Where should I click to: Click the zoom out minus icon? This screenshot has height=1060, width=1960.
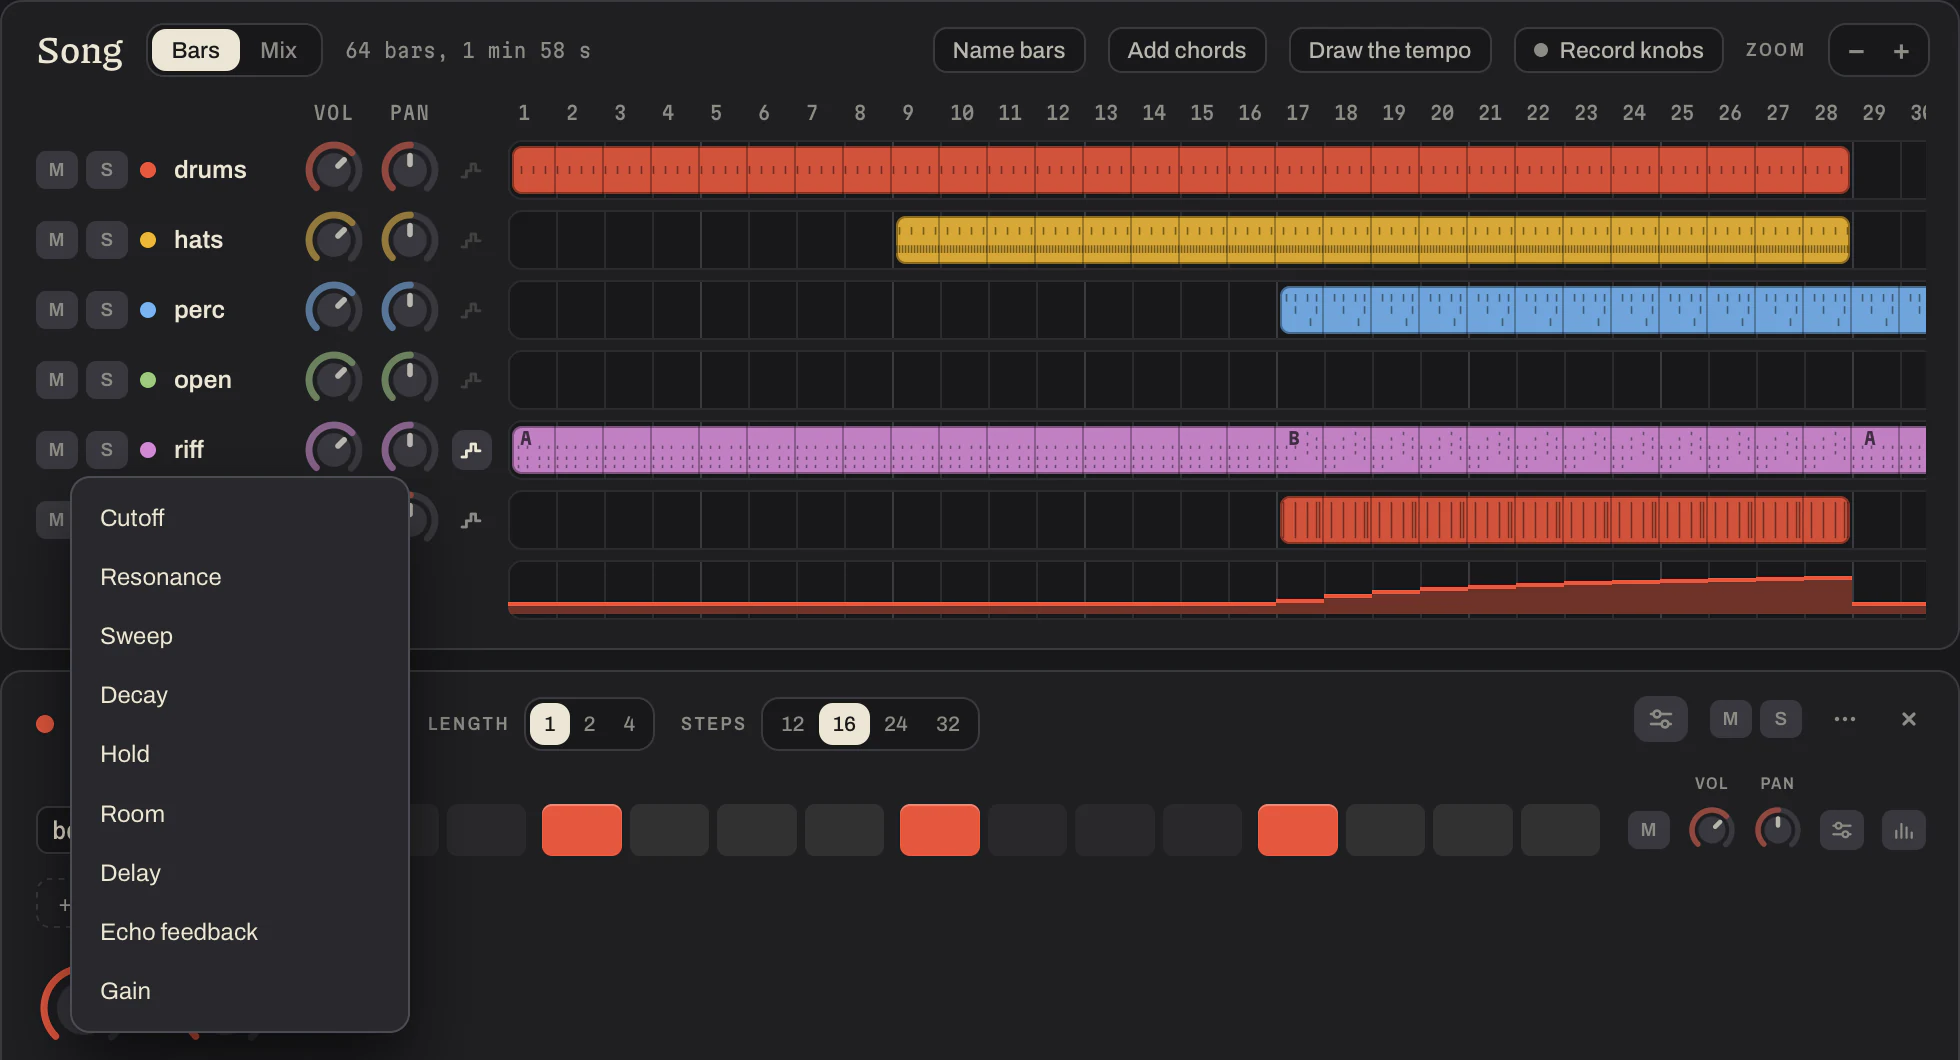1856,51
